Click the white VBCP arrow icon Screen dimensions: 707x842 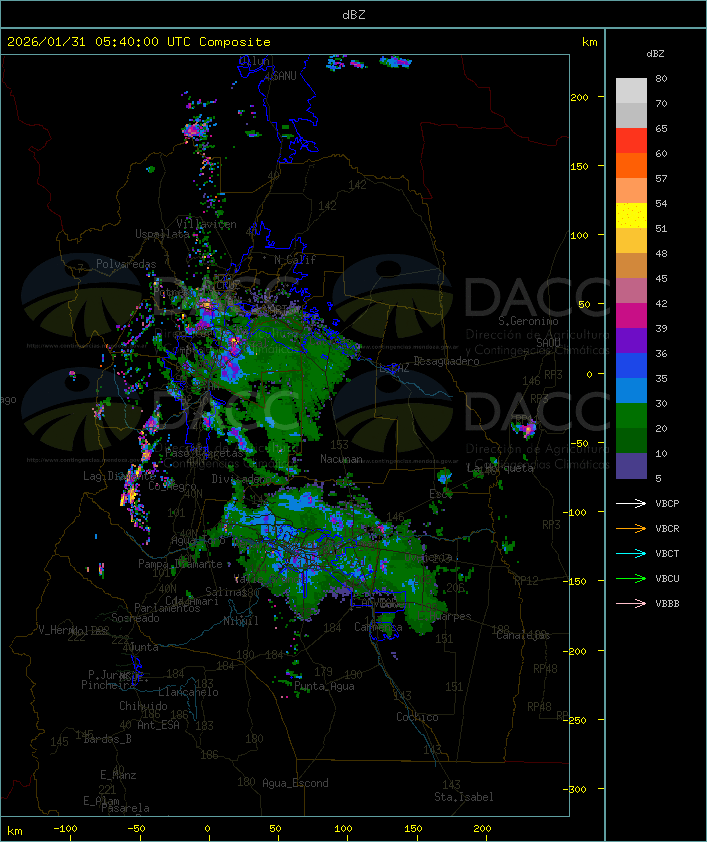coord(631,503)
